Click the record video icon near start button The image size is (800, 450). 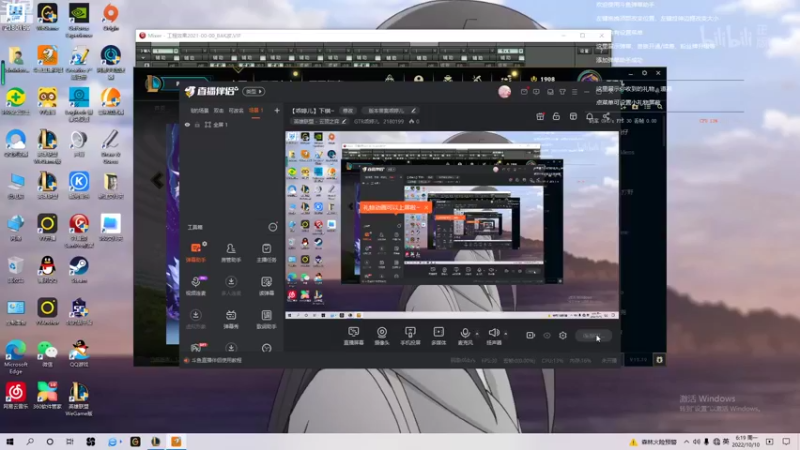[531, 335]
